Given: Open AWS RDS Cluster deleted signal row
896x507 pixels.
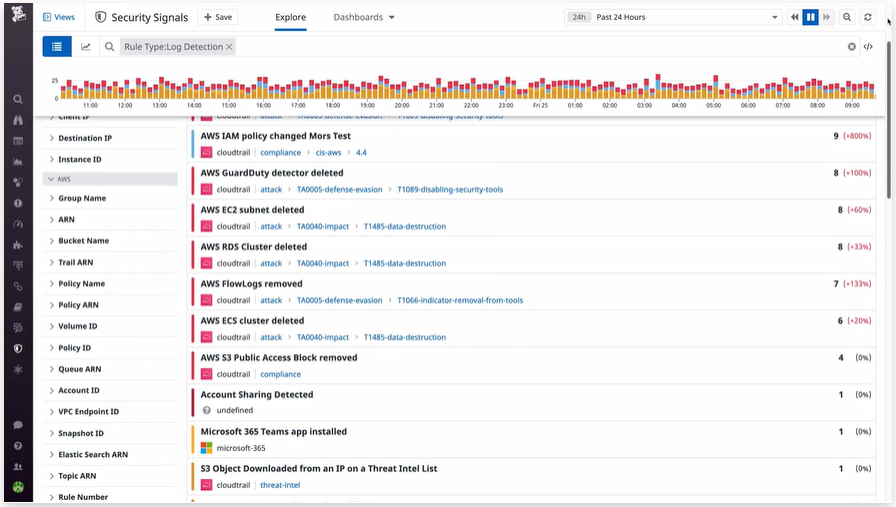Looking at the screenshot, I should 532,255.
